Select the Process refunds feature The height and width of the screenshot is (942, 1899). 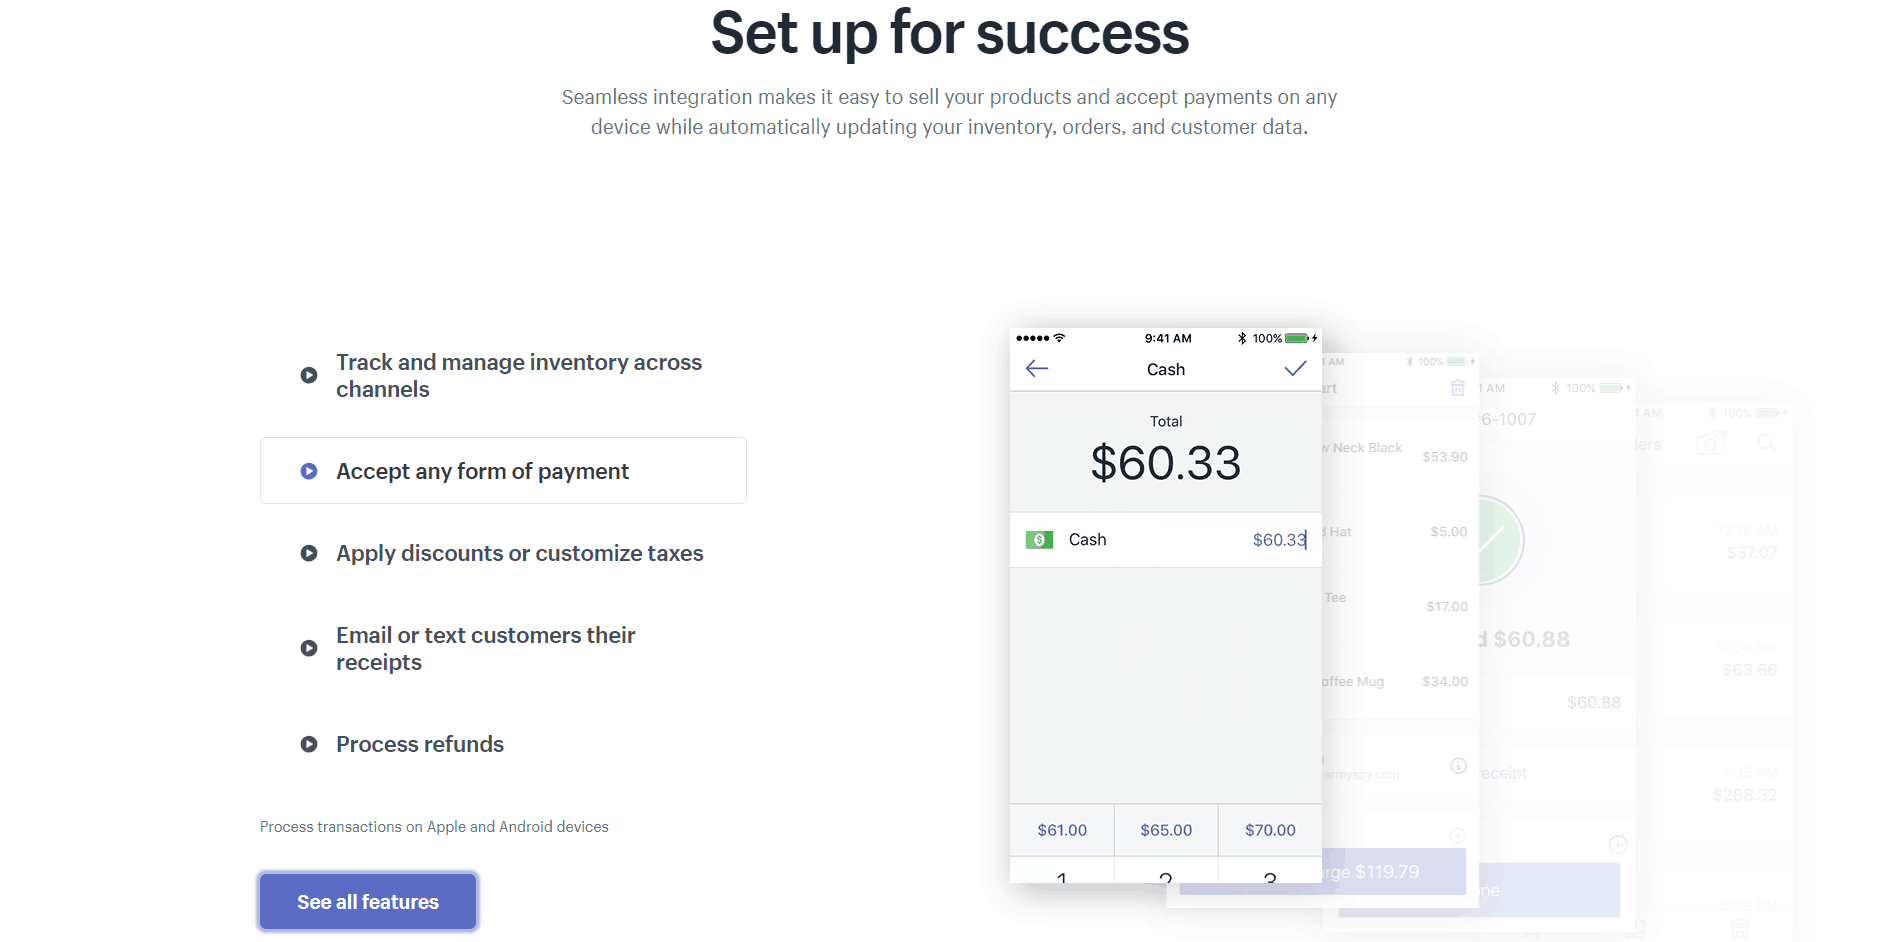[420, 744]
